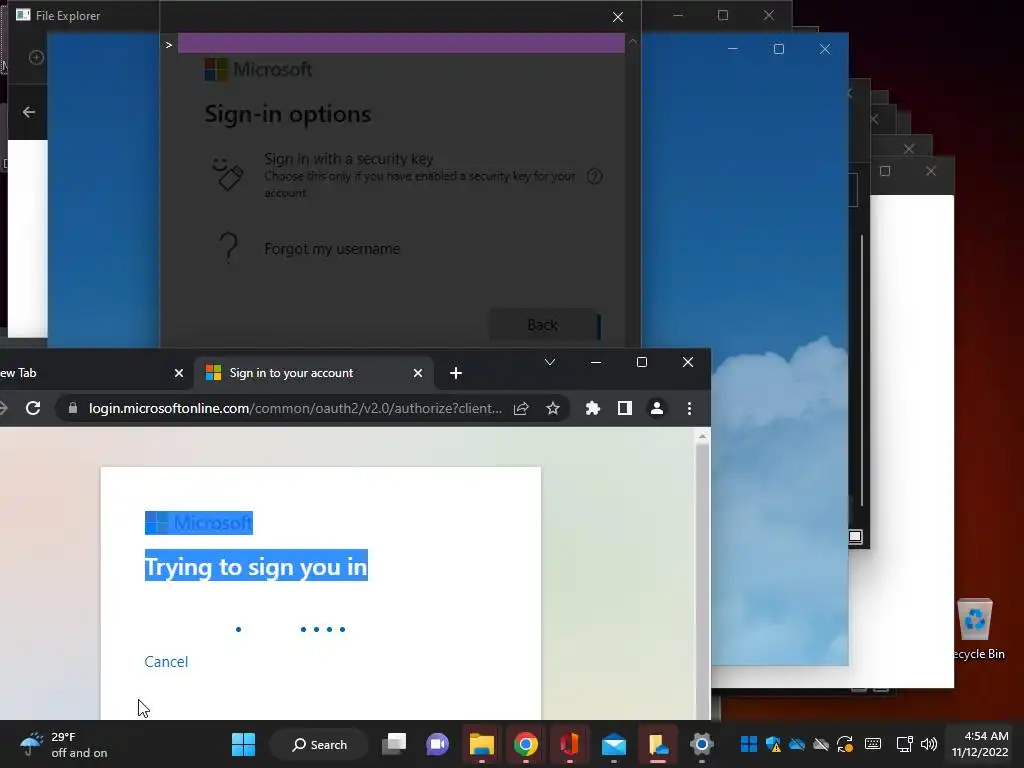Open Settings gear on taskbar
1024x768 pixels.
pos(701,744)
